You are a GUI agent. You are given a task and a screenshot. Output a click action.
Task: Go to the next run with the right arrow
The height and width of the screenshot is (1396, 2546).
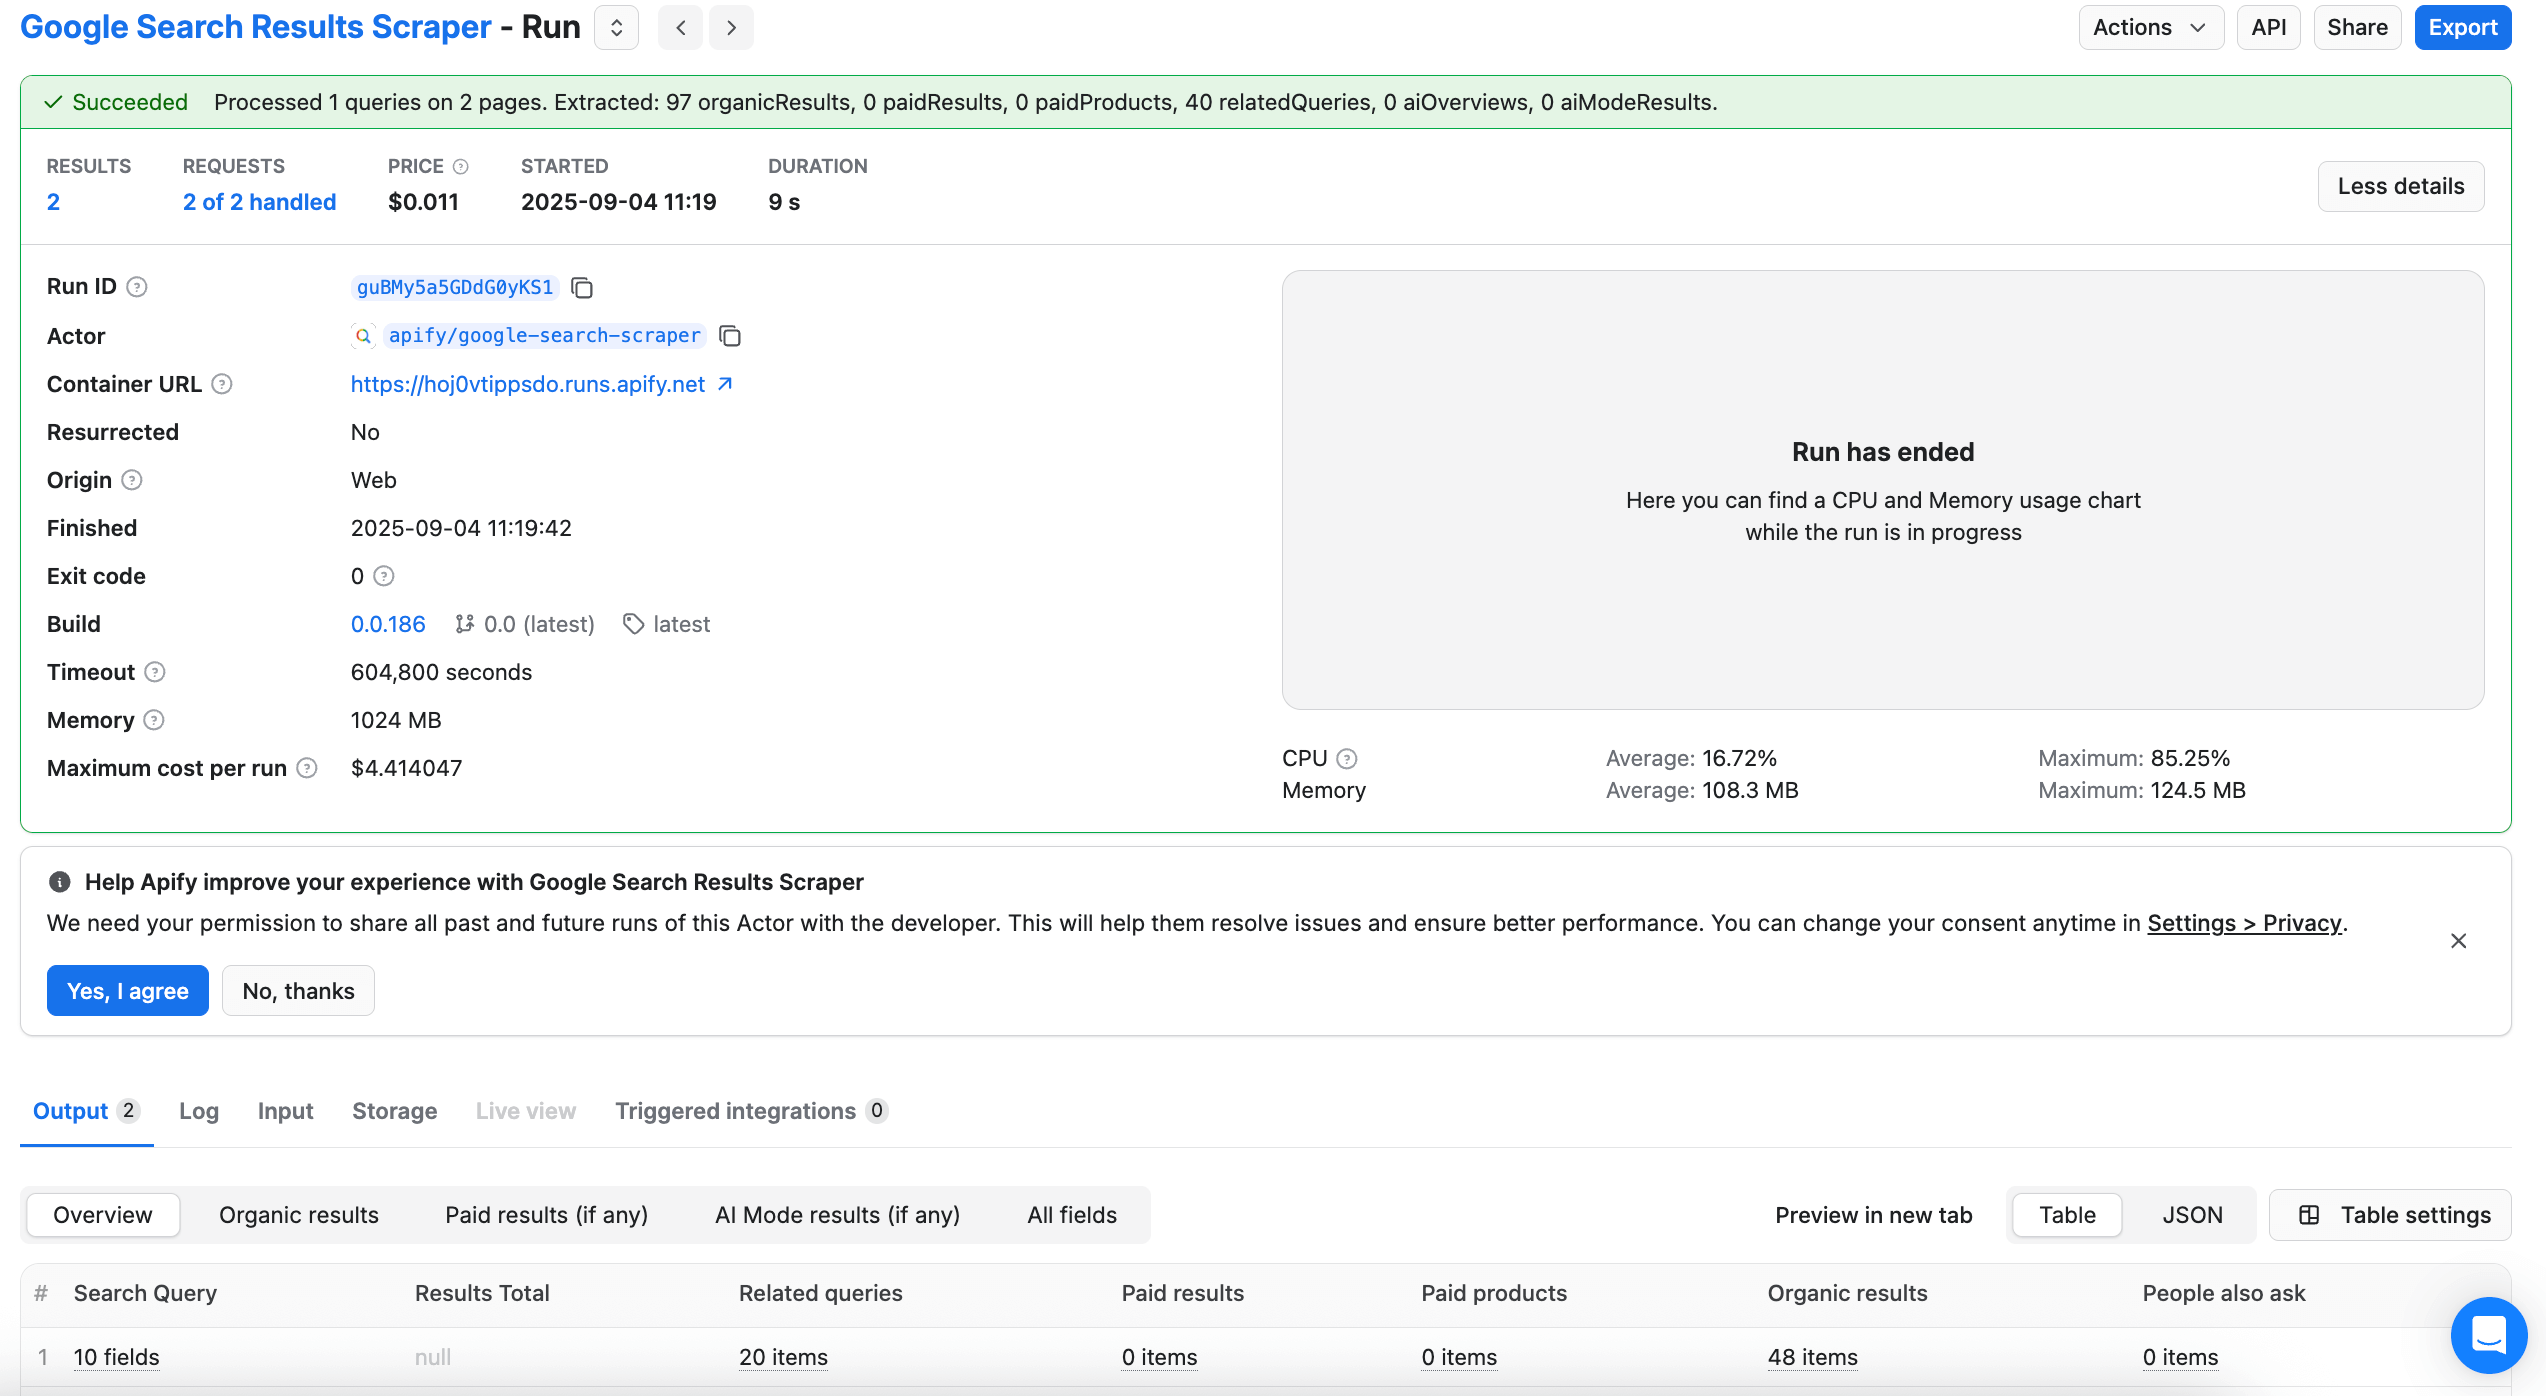click(731, 27)
